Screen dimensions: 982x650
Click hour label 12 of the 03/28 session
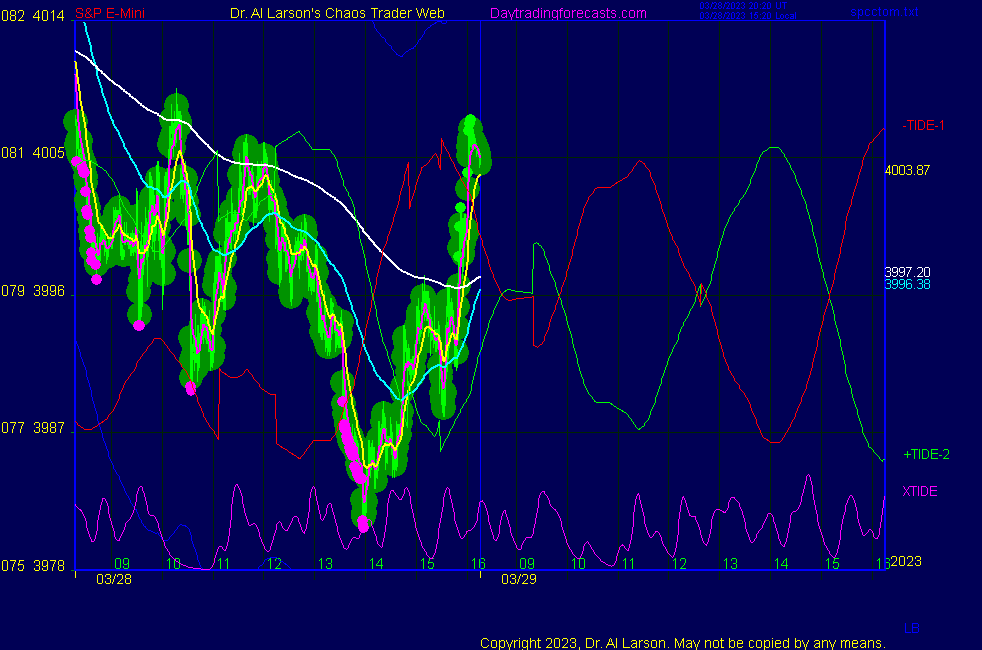[274, 564]
